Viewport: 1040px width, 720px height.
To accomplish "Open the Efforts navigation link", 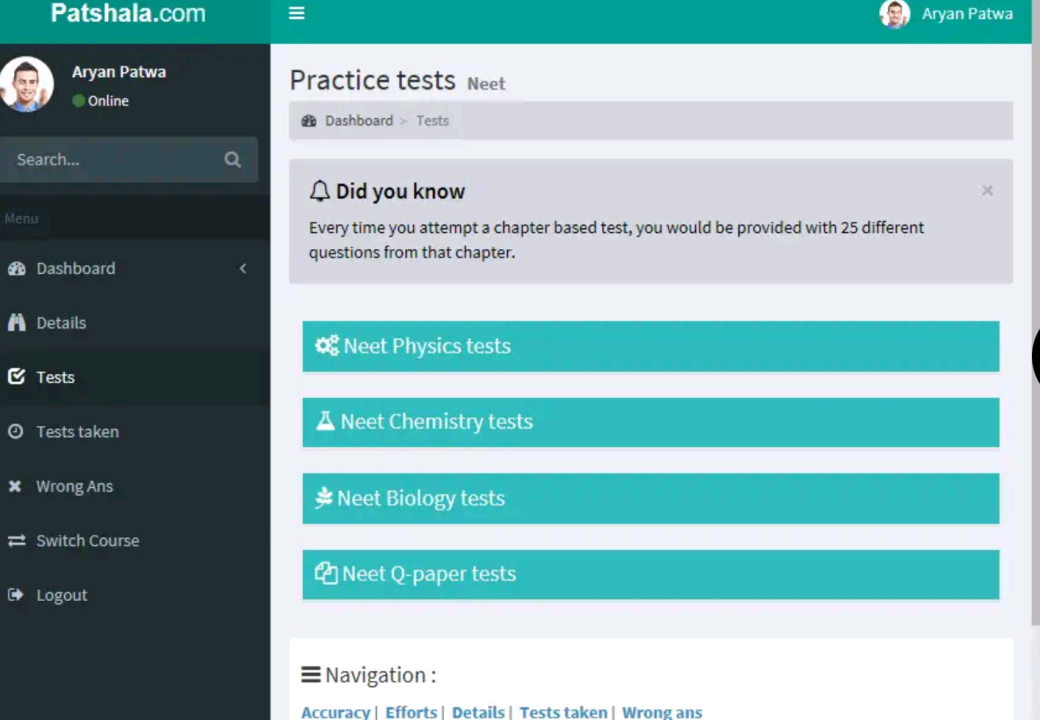I will pyautogui.click(x=411, y=712).
